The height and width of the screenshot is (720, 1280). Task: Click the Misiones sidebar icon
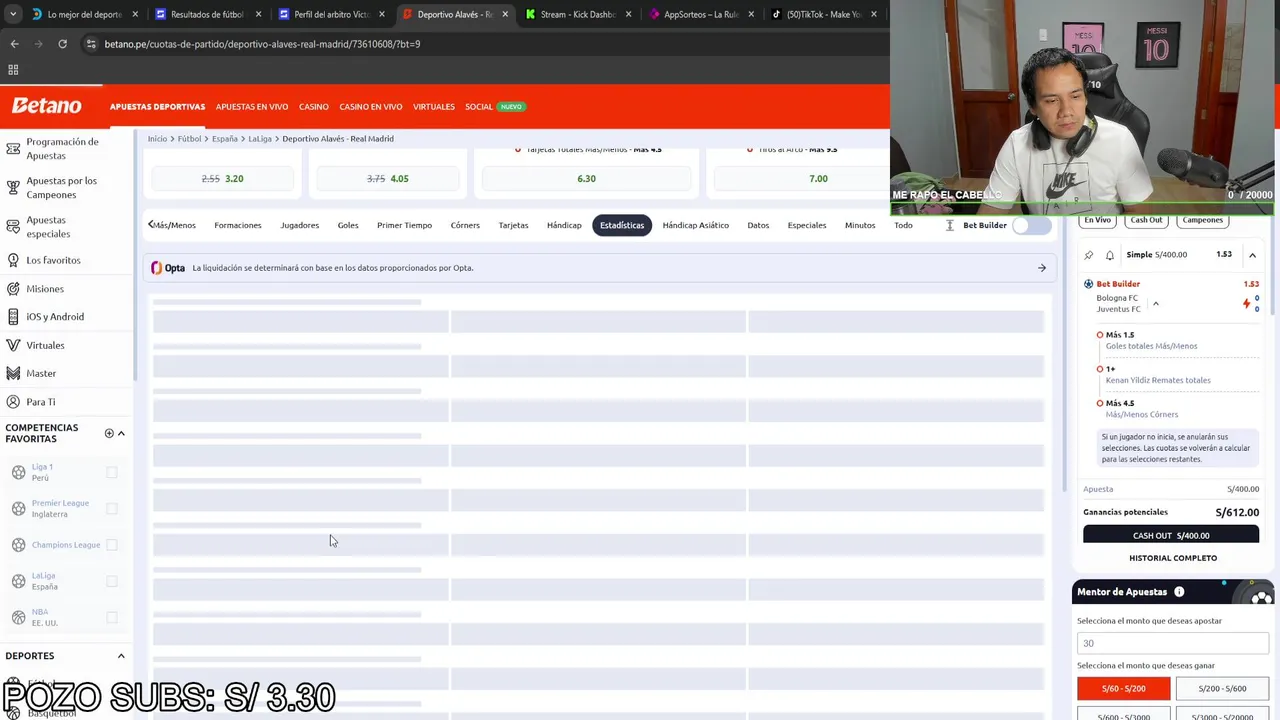coord(13,289)
